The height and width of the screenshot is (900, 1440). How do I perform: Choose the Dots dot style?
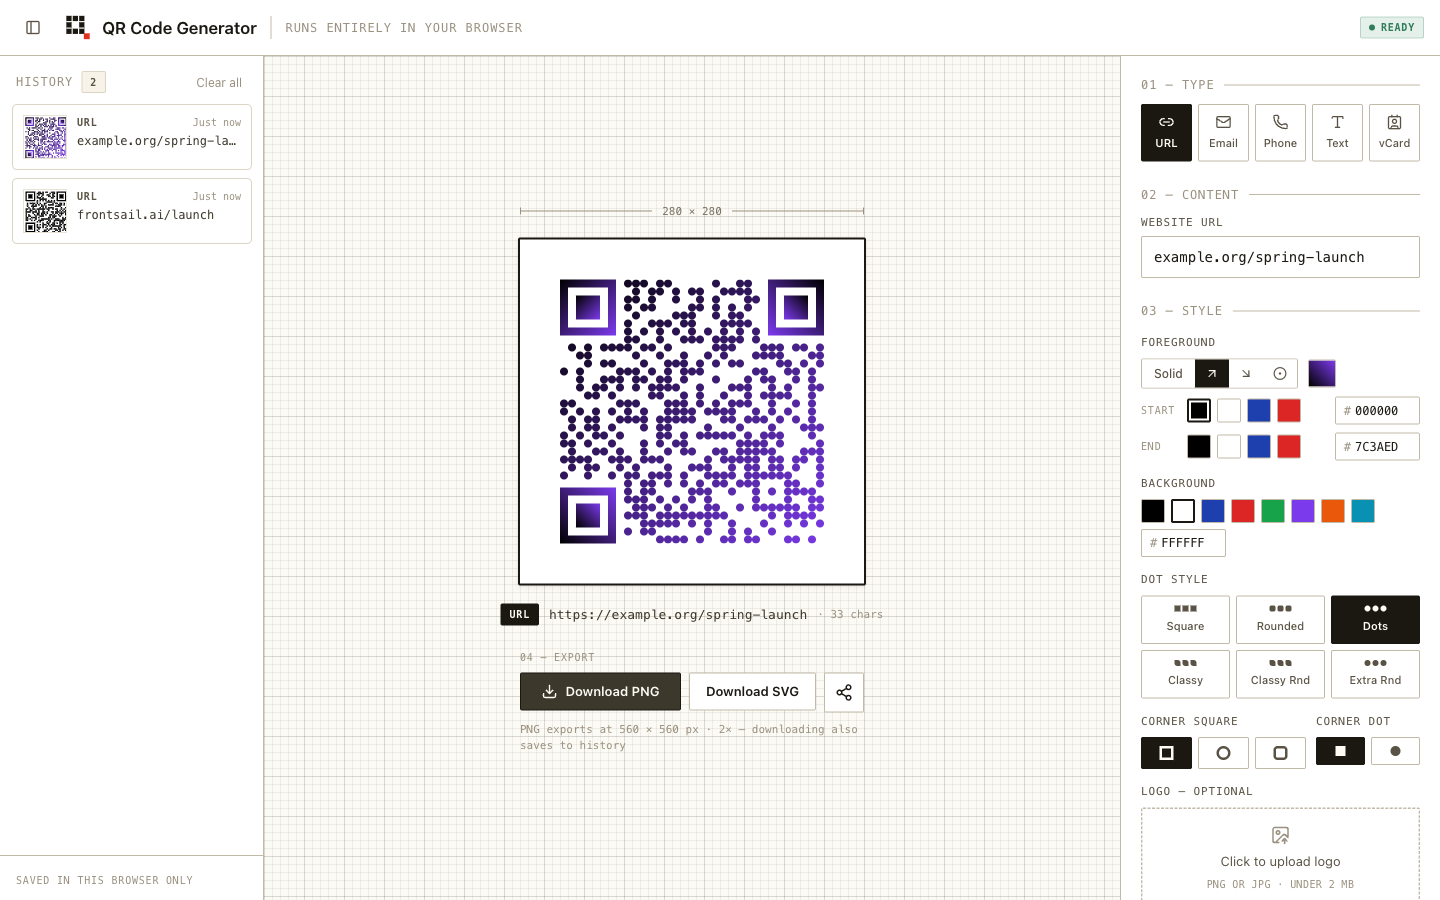[x=1375, y=620]
